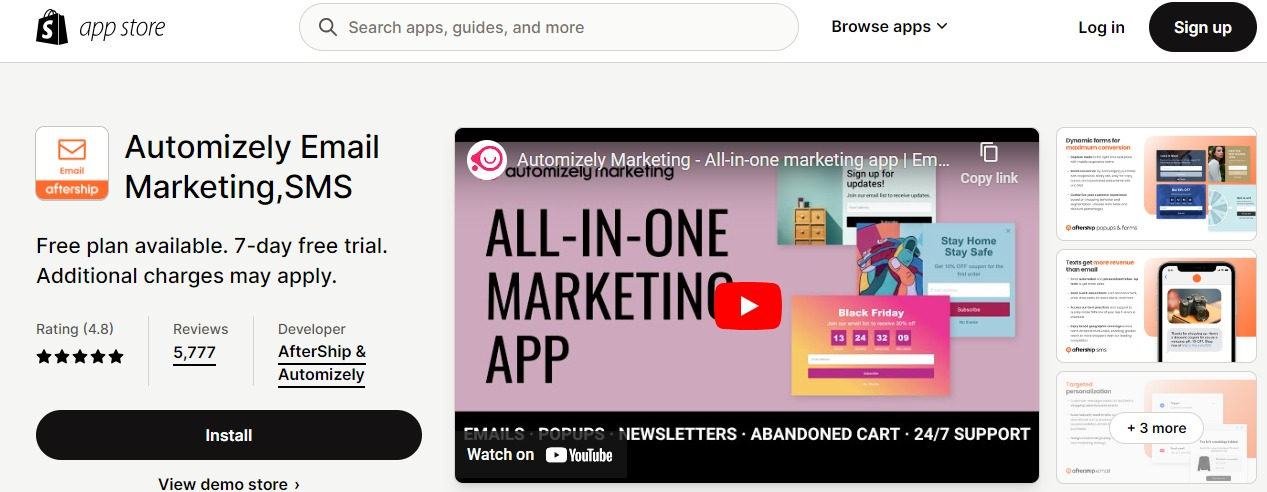1267x492 pixels.
Task: Open the Automizely channel avatar icon
Action: coord(488,160)
